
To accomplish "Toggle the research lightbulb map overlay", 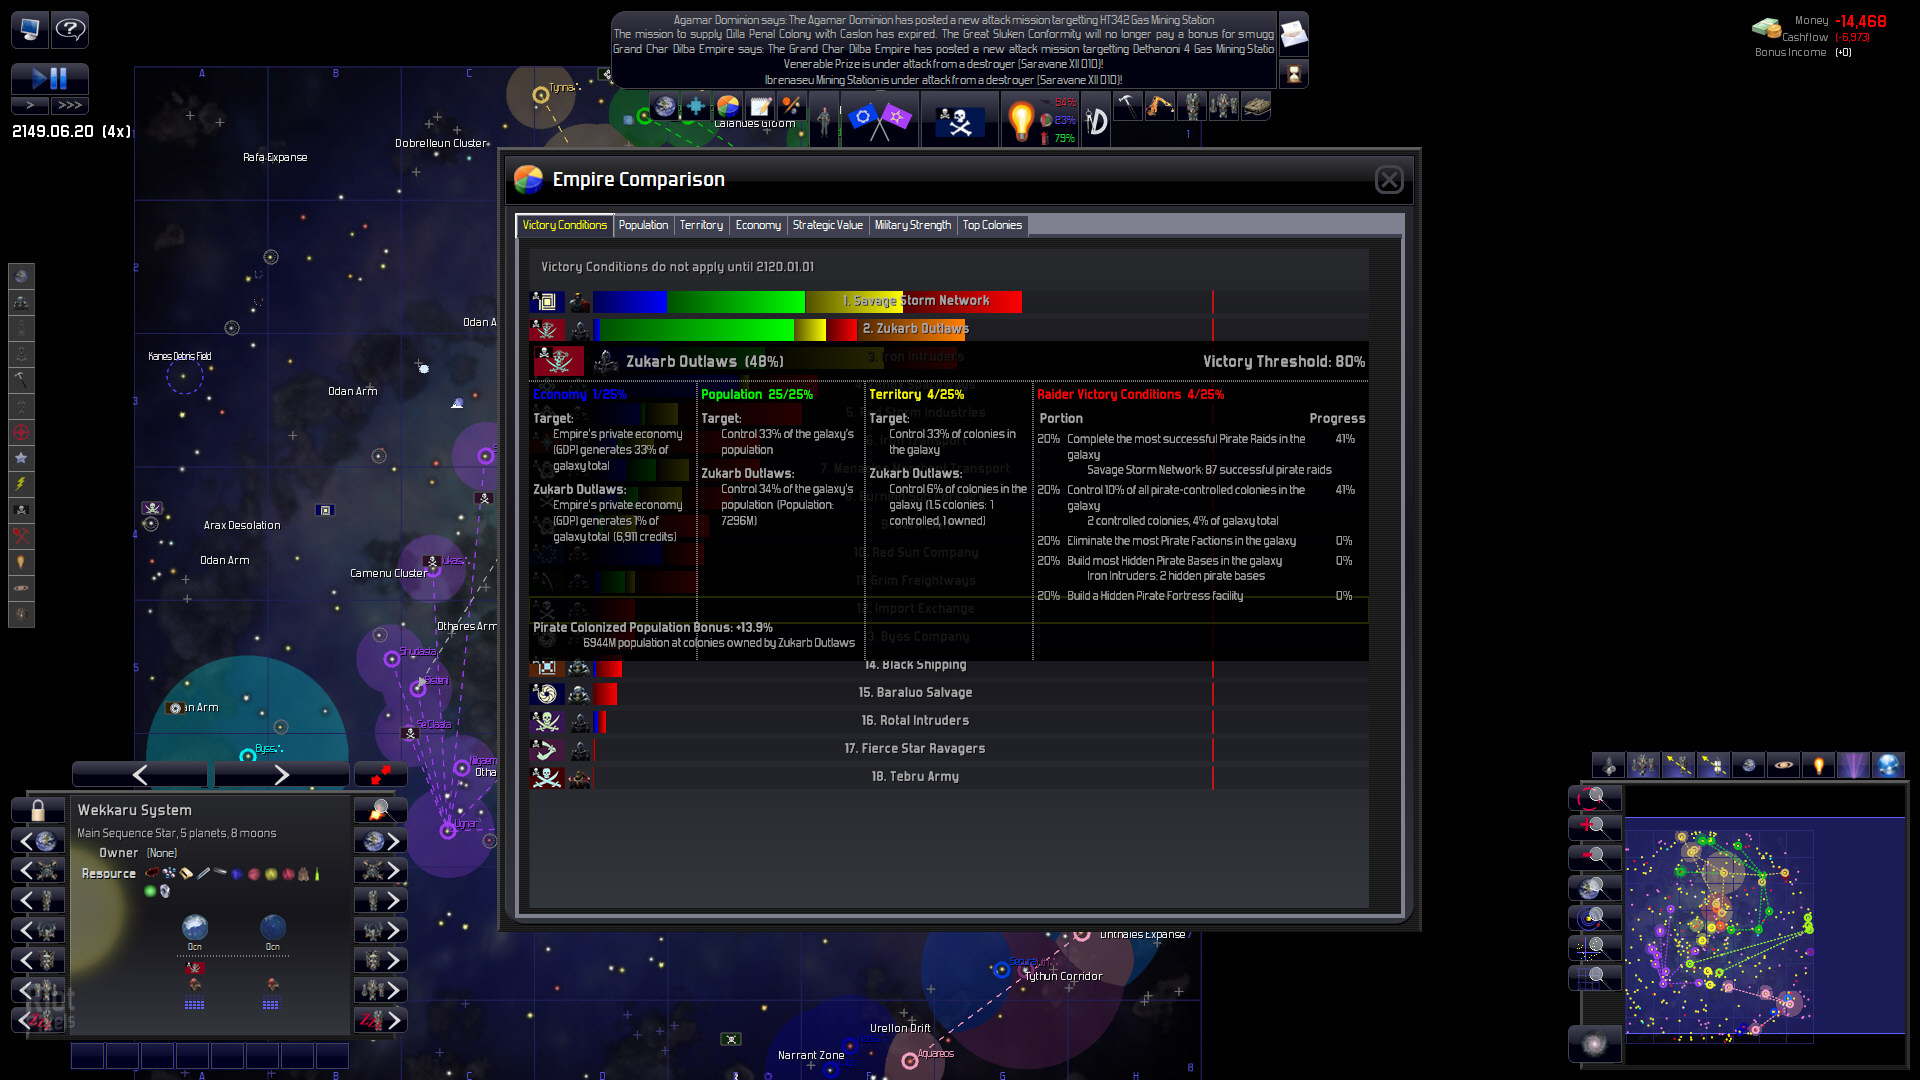I will [1818, 766].
